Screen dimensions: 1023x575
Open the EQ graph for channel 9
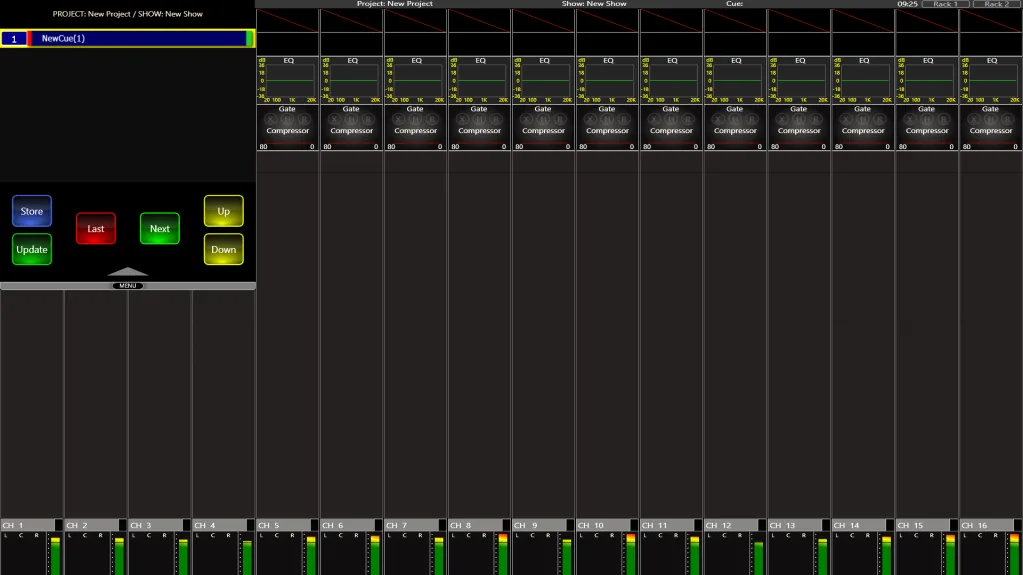pos(543,80)
